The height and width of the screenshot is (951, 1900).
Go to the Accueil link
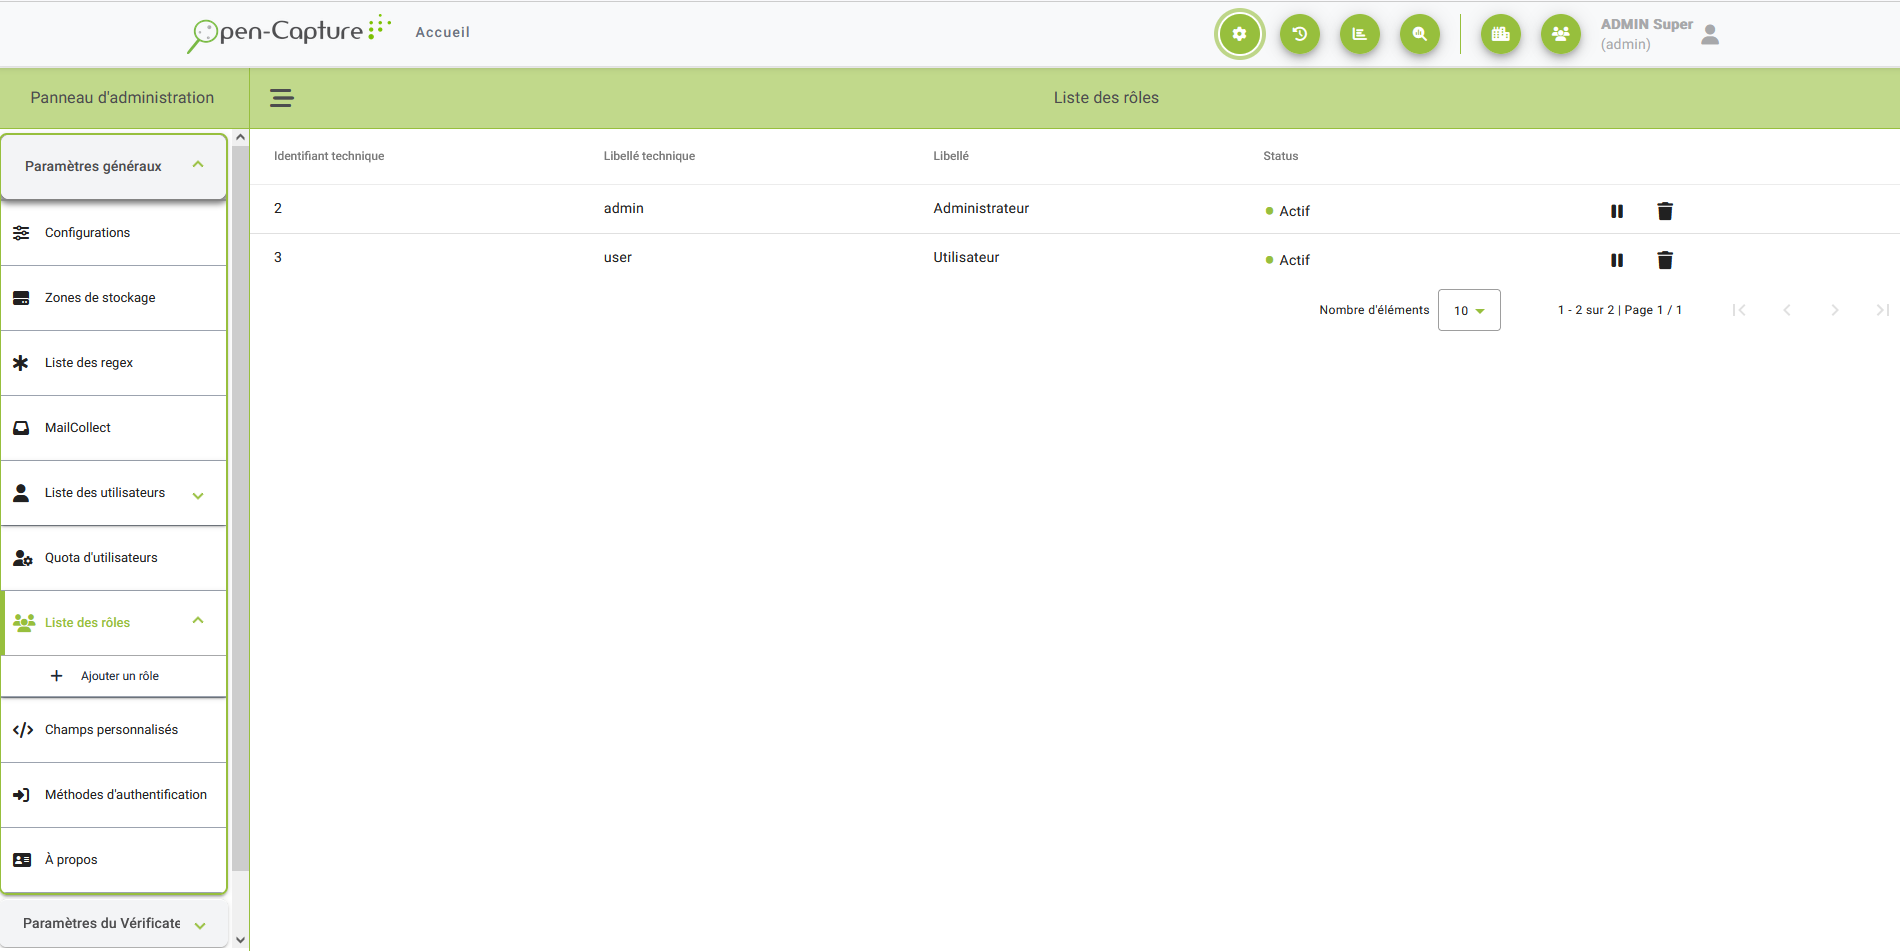click(x=442, y=32)
